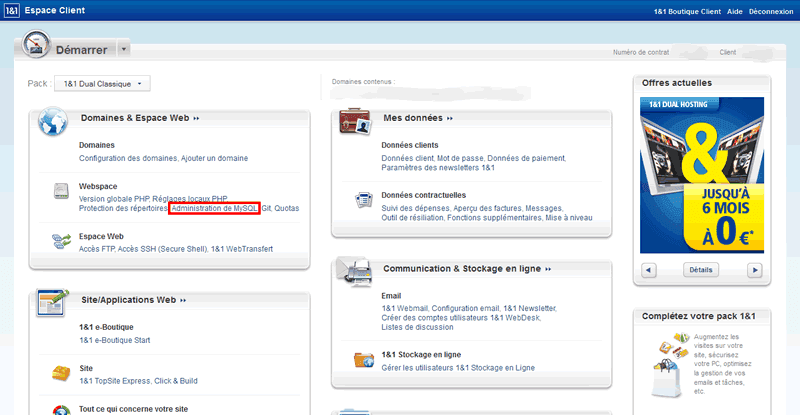The height and width of the screenshot is (415, 800).
Task: Open Fonctions supplémentaires link
Action: (494, 217)
